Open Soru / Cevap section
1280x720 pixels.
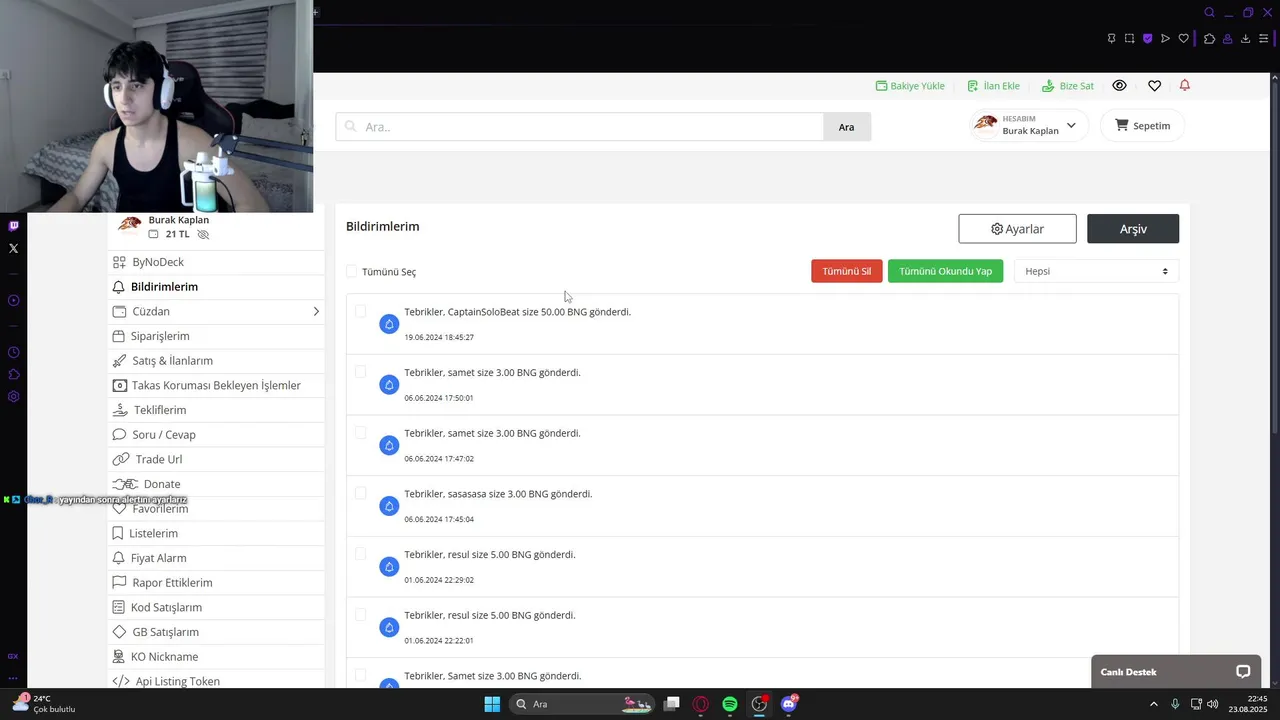coord(216,435)
